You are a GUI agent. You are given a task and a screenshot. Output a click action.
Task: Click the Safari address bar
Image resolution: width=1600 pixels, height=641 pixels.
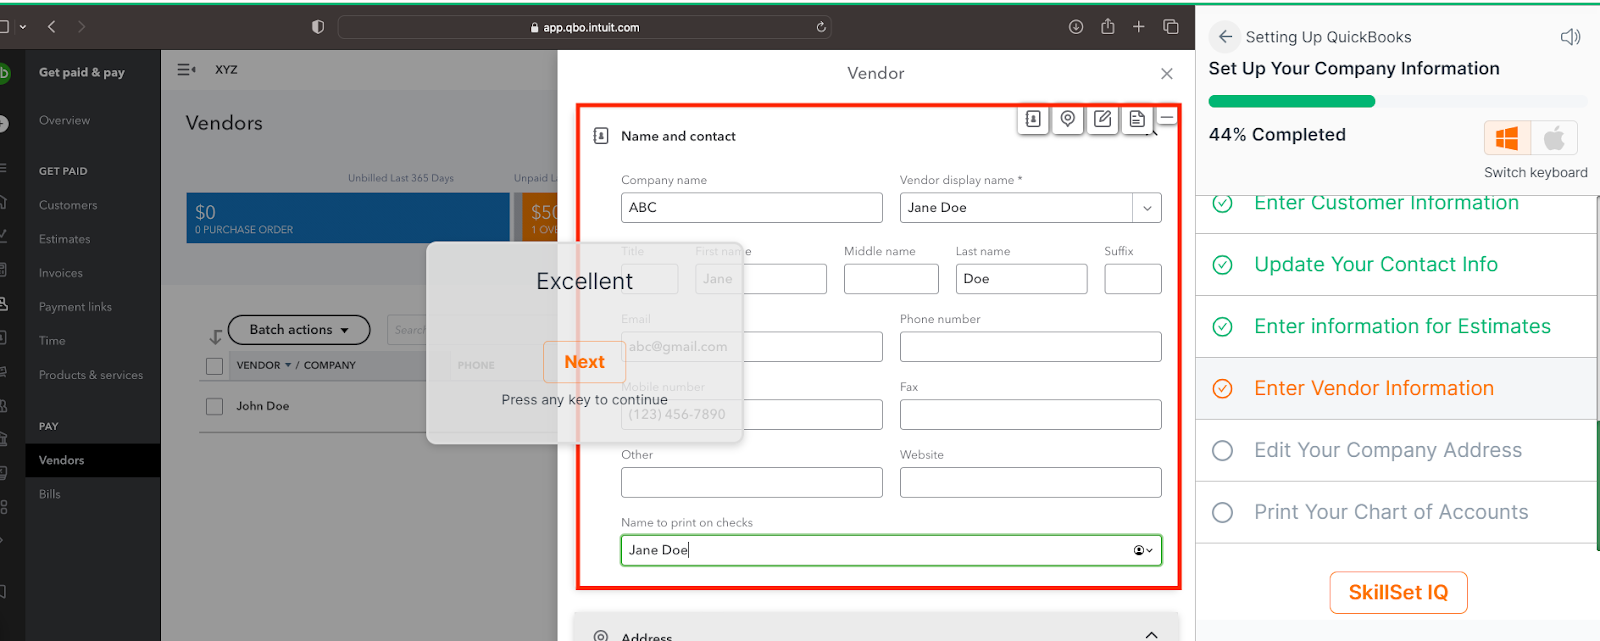pos(584,27)
